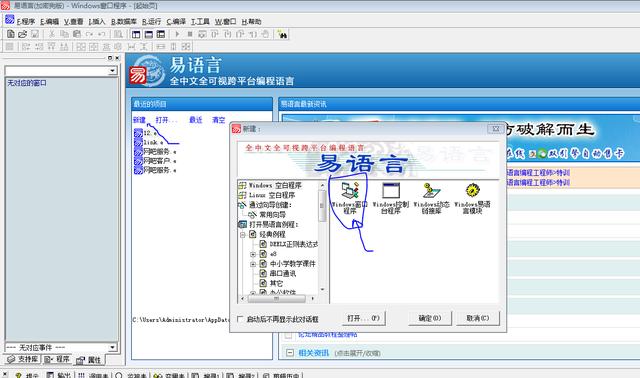Click the dialog tree horizontal scrollbar thumb
Screen dimensions: 640x378
click(x=276, y=299)
